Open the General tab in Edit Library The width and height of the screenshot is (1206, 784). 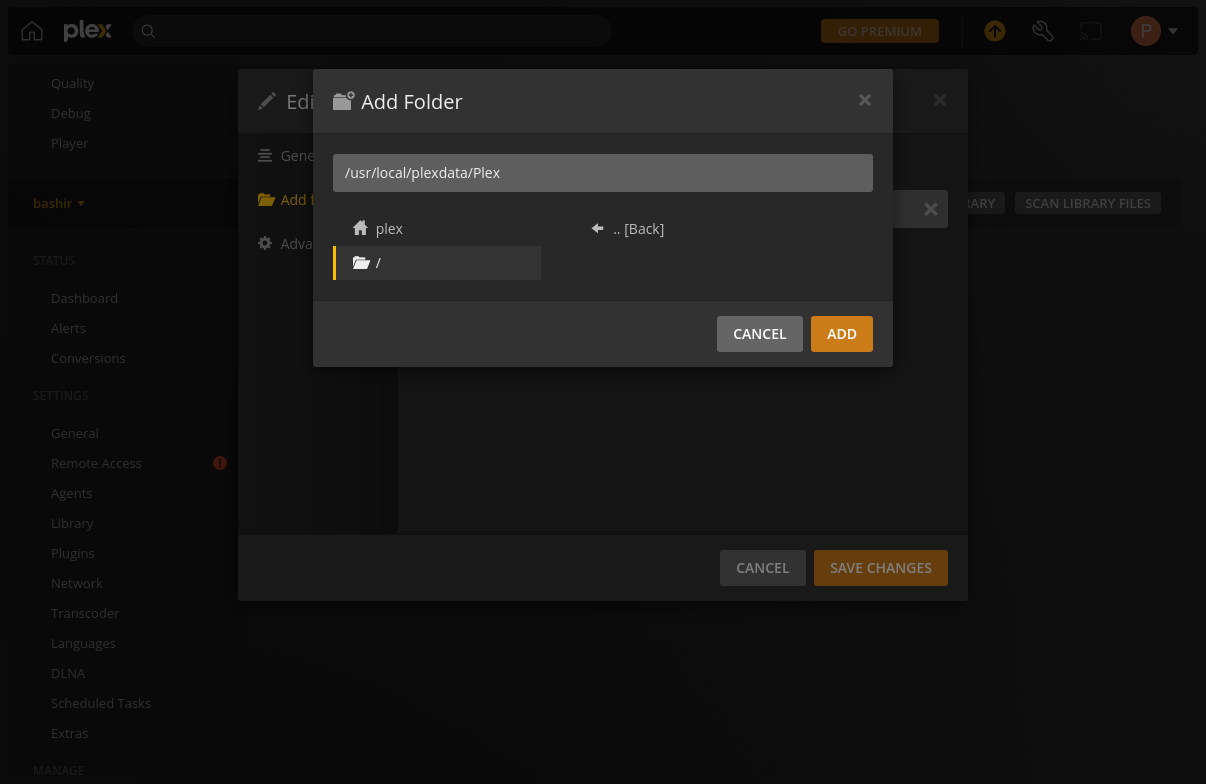click(285, 156)
